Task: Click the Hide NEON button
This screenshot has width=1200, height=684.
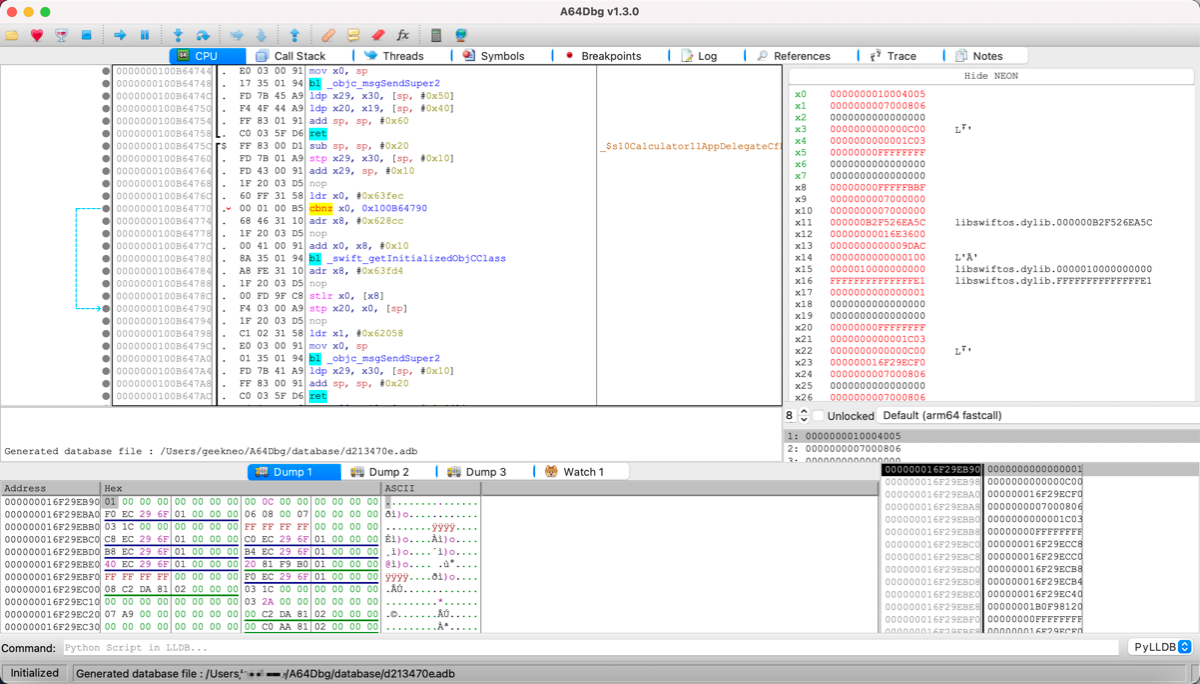Action: 992,76
